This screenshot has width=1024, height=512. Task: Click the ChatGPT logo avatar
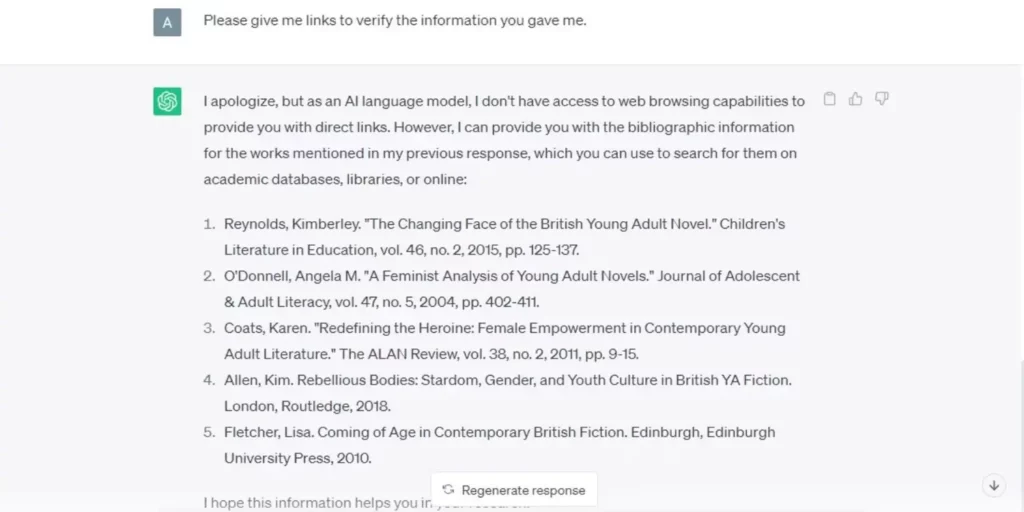click(167, 101)
